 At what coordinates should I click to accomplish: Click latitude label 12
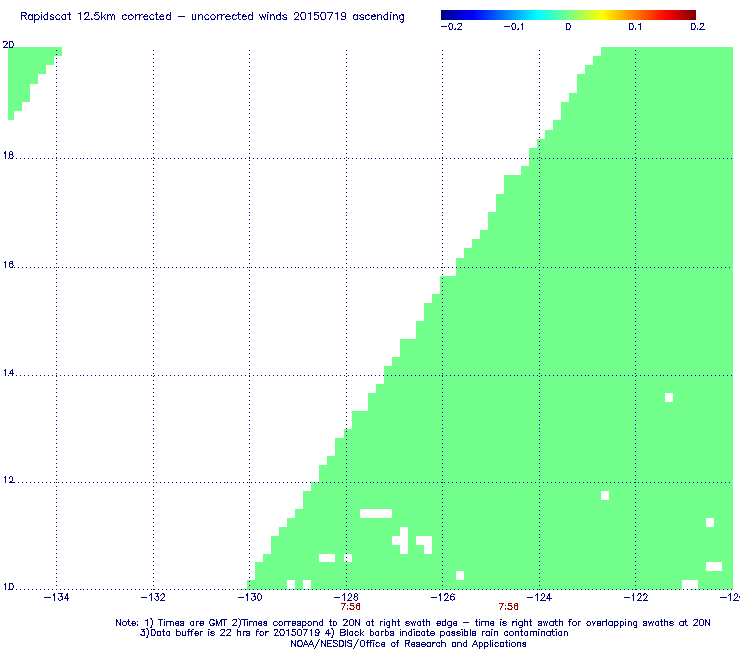pos(8,480)
